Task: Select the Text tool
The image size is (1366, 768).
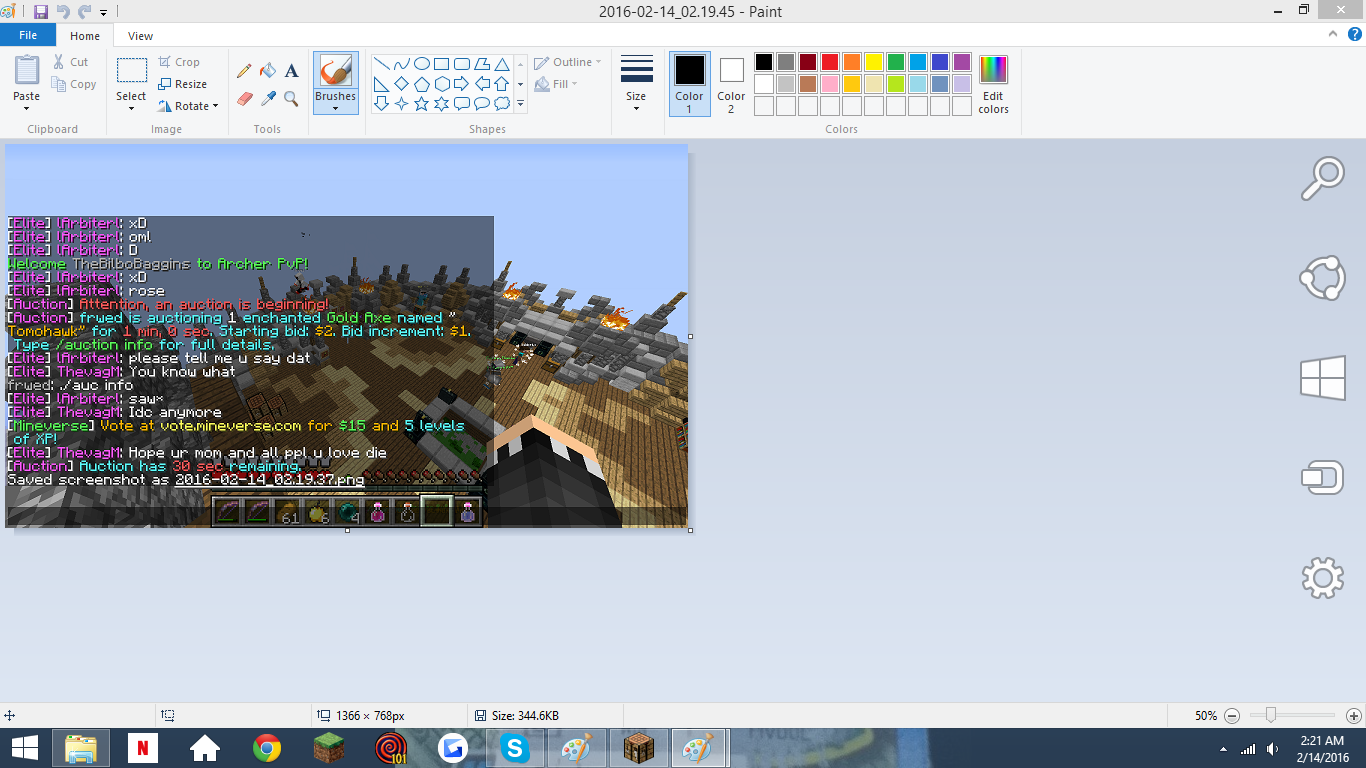Action: coord(292,71)
